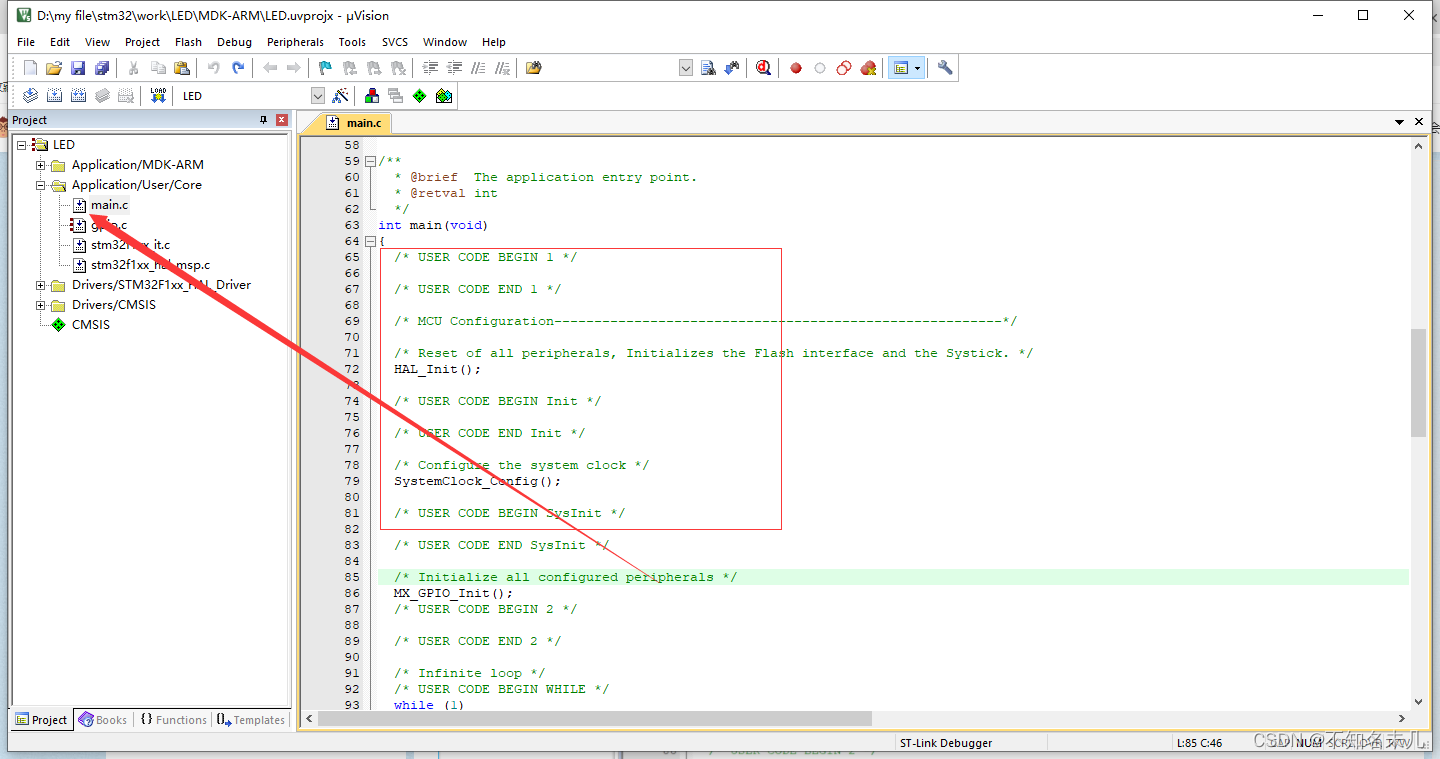Screen dimensions: 1440x759
Task: Indent the selected lines
Action: coord(431,68)
